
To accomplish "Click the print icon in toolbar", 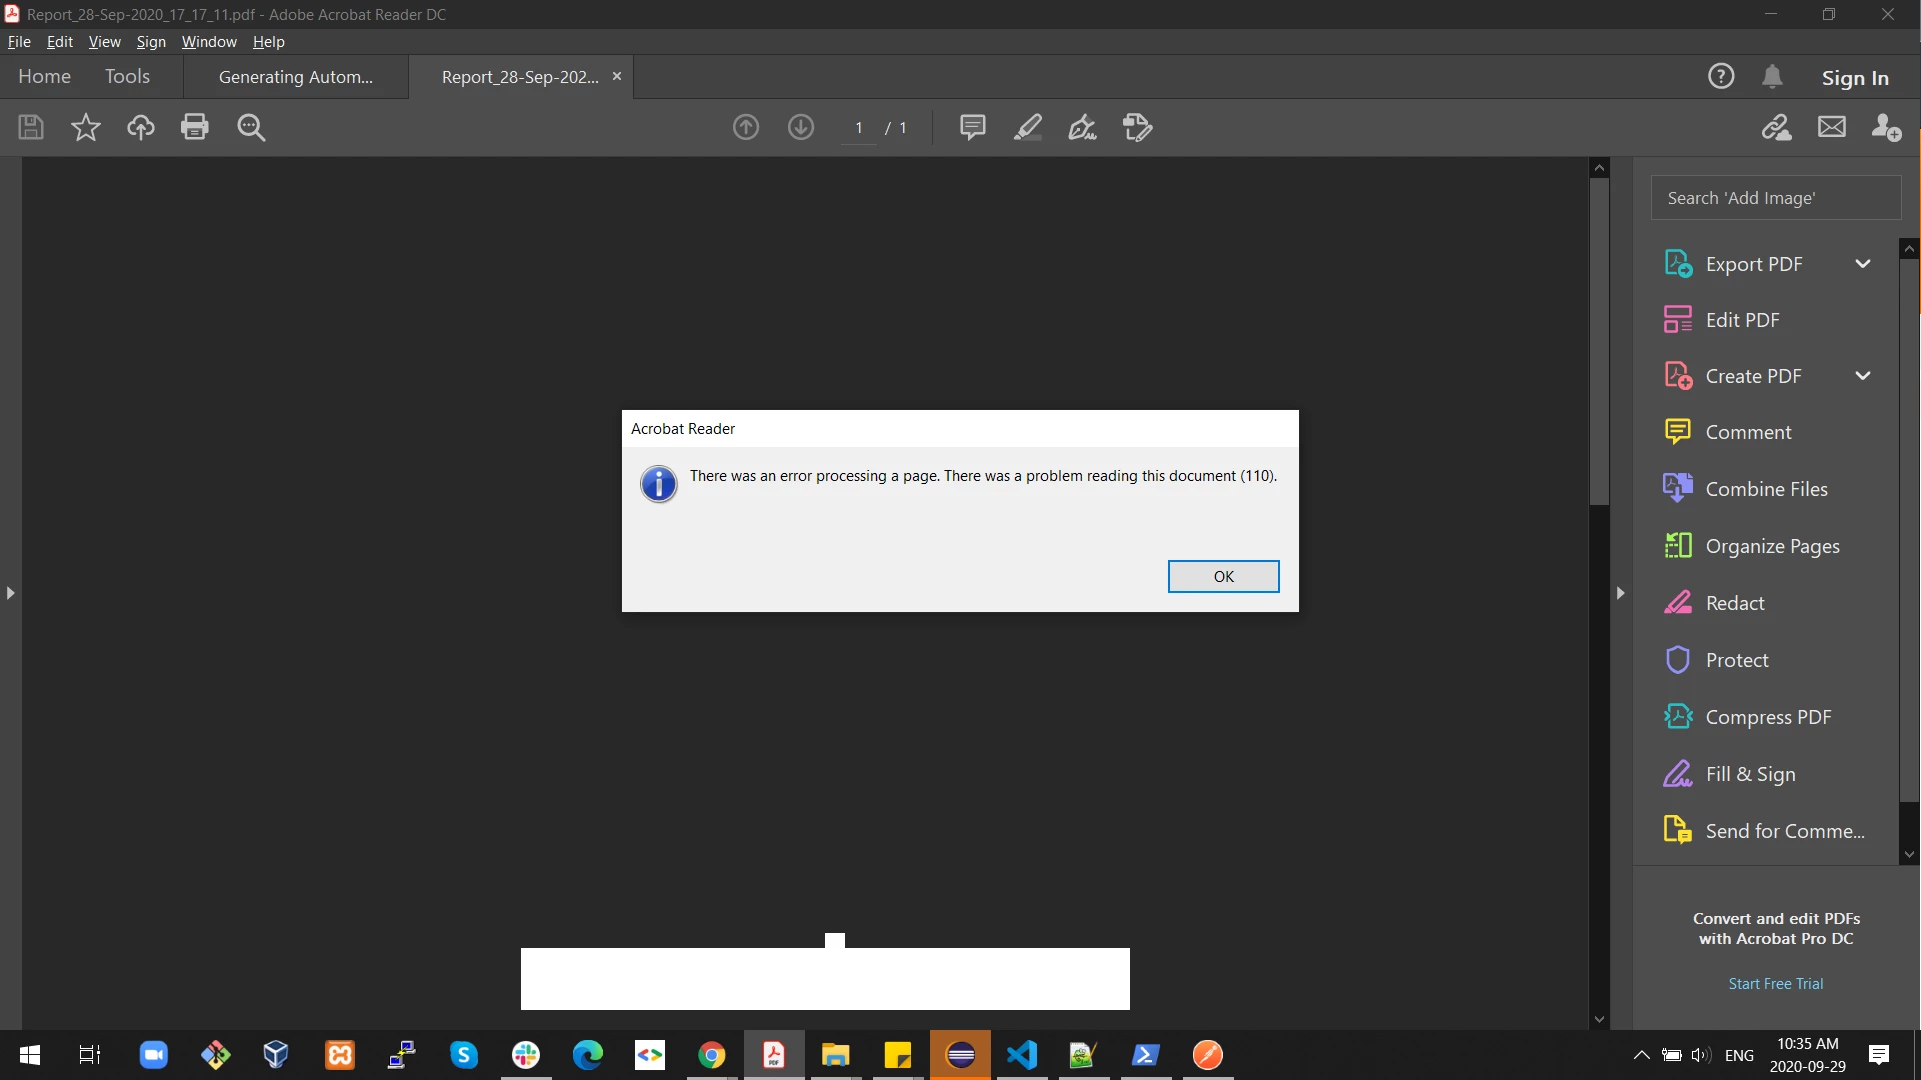I will point(195,127).
